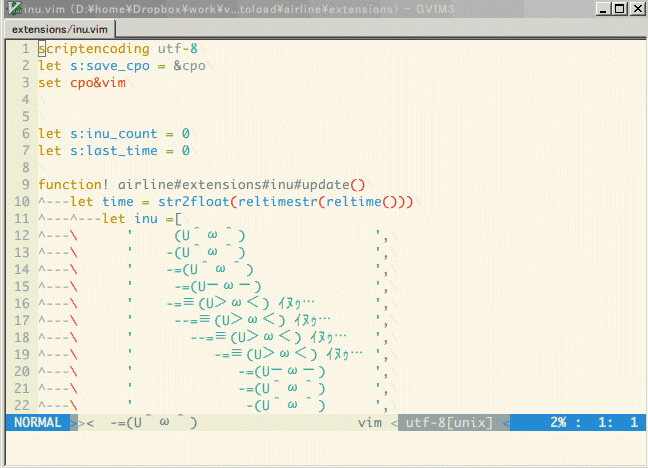
Task: Click 's:inu_count' on line 6
Action: coord(114,134)
